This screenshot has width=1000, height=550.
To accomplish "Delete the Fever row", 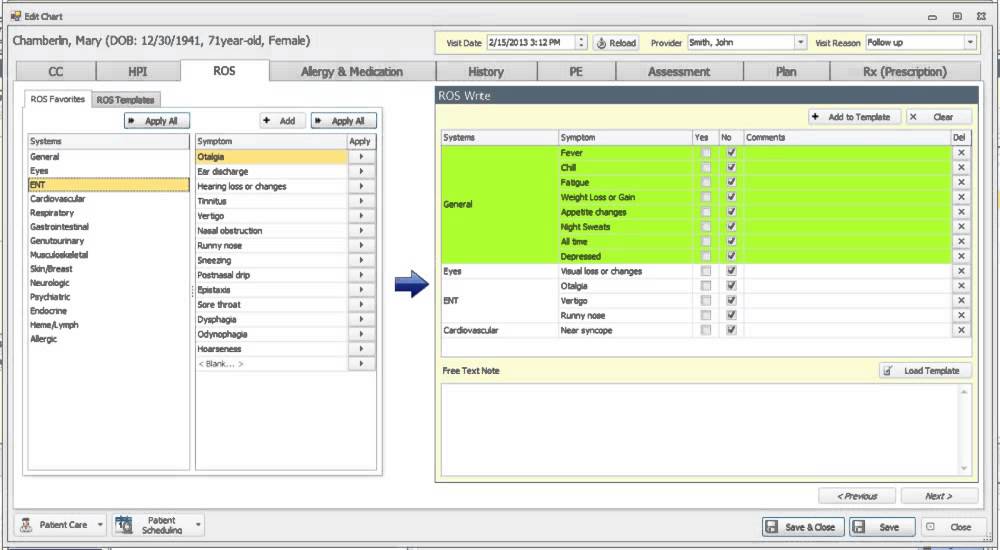I will coord(961,152).
